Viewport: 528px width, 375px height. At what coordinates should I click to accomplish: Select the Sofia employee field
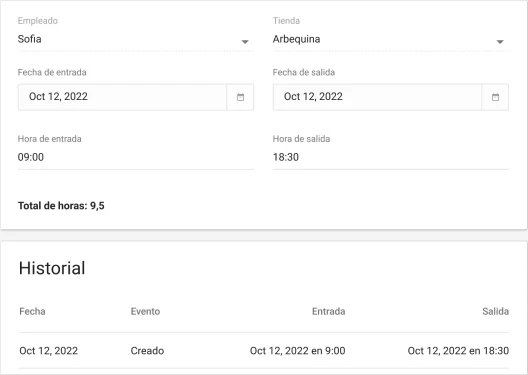135,39
